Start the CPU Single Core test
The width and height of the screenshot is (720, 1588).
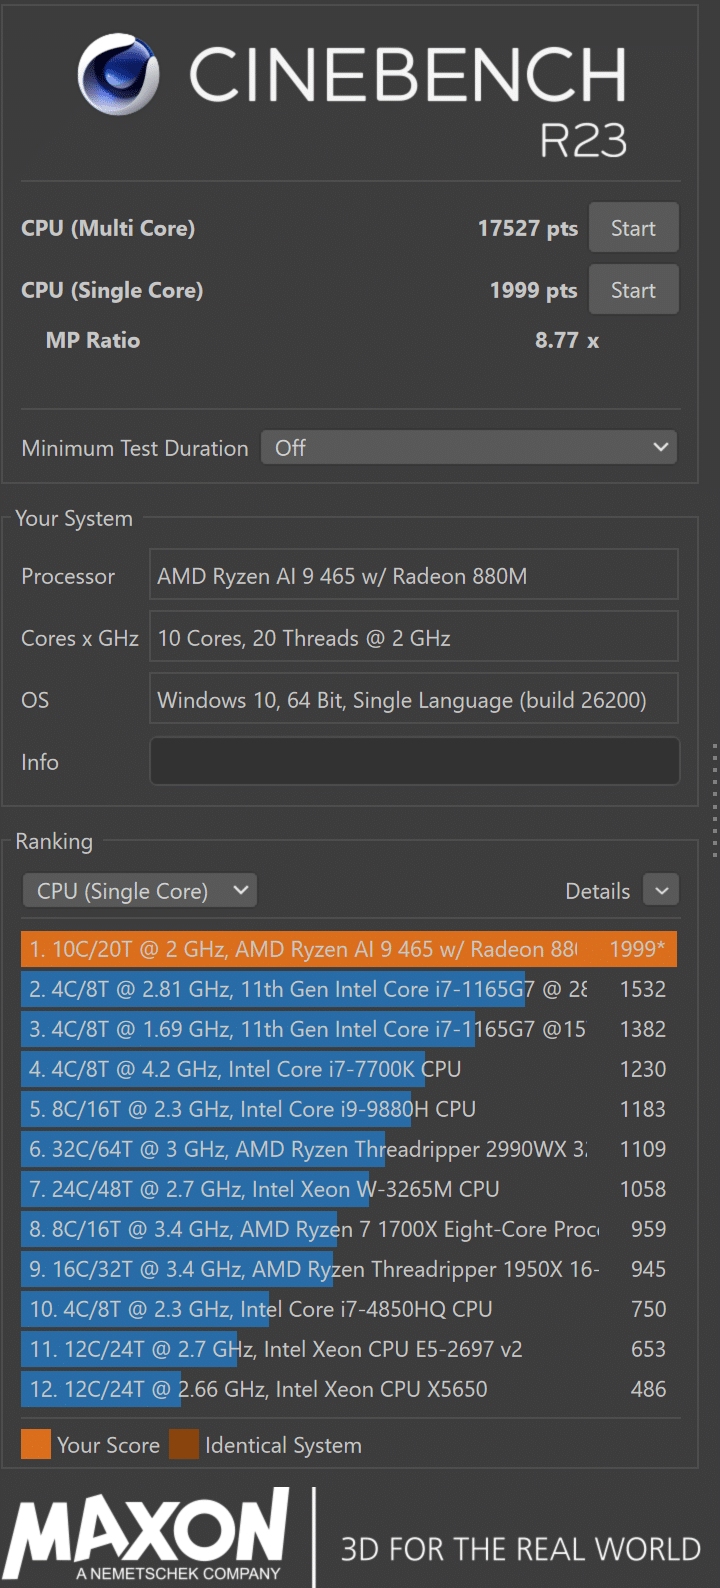(x=633, y=290)
